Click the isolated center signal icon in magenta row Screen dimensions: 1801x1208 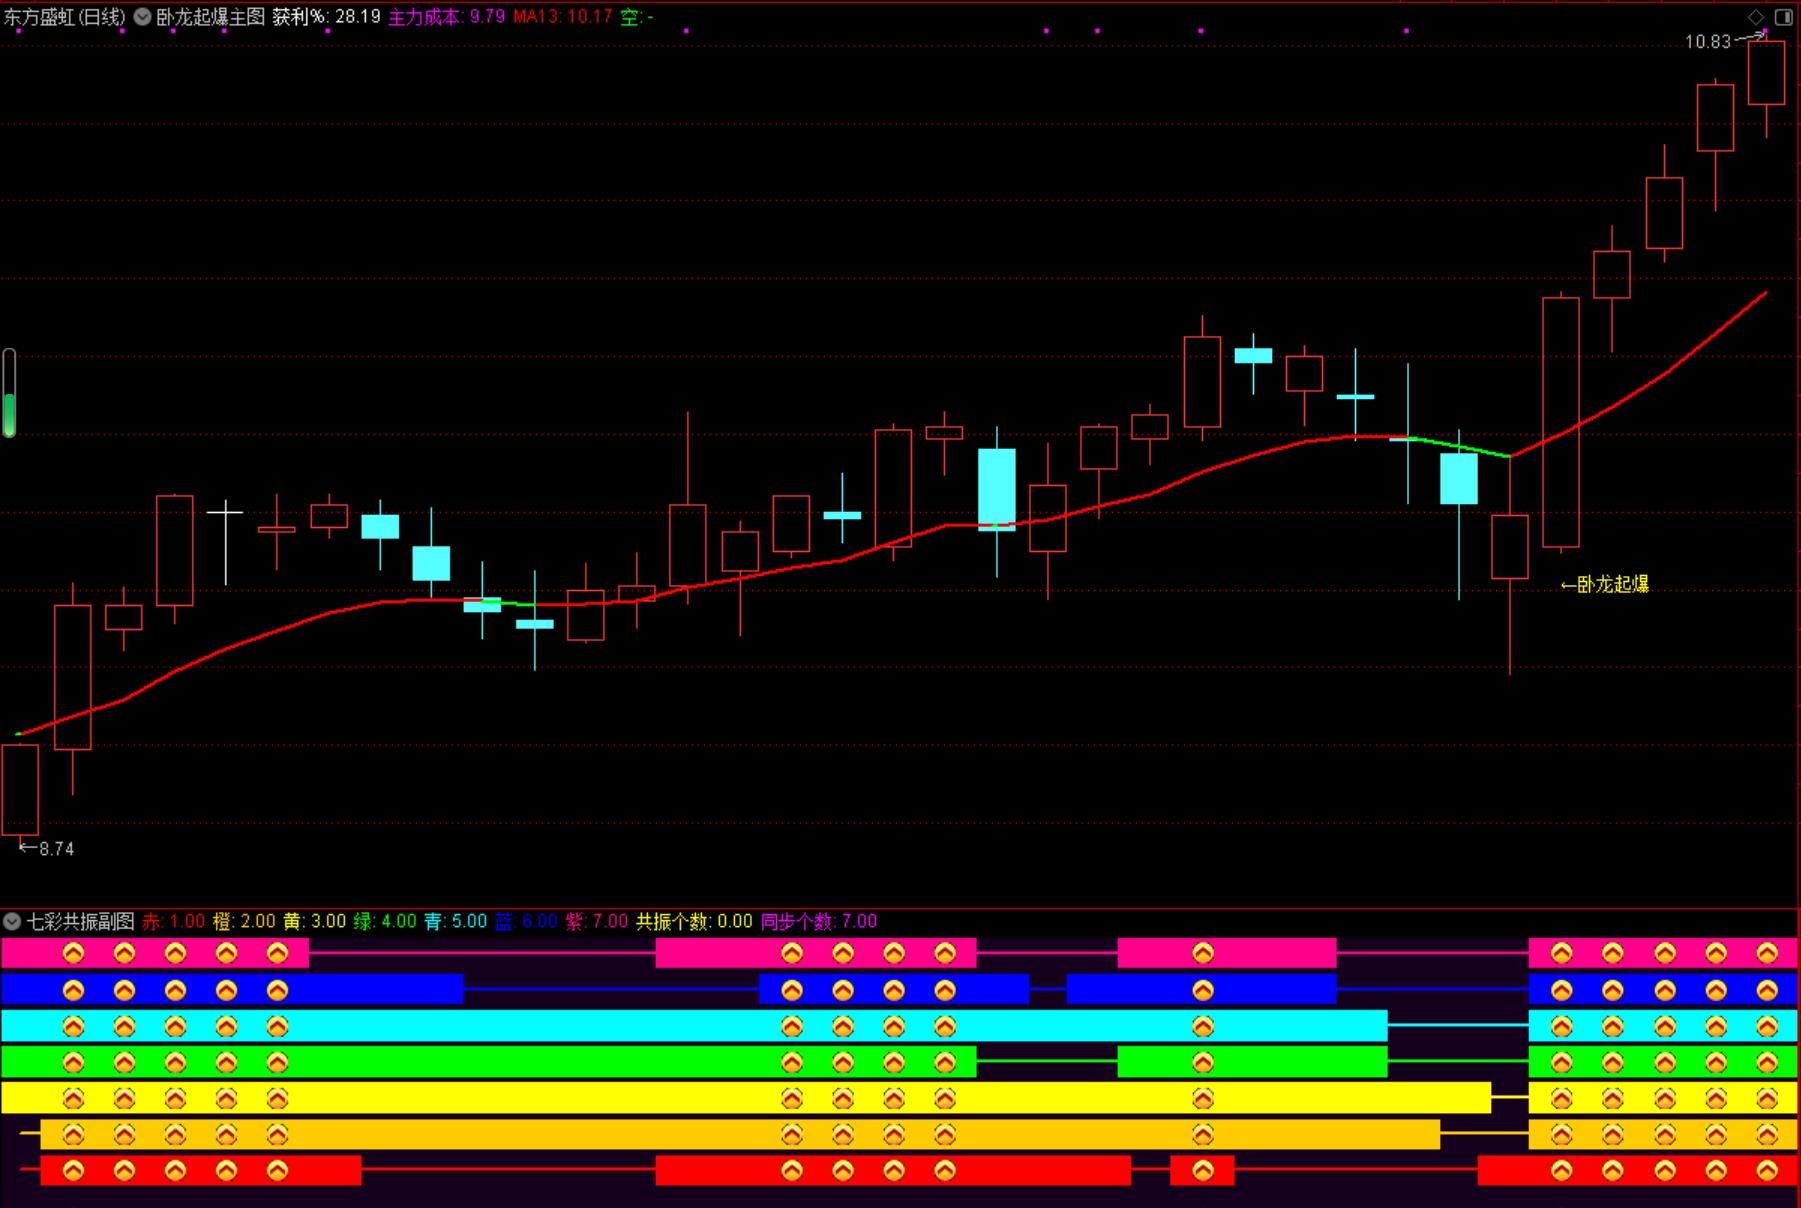(x=1202, y=954)
